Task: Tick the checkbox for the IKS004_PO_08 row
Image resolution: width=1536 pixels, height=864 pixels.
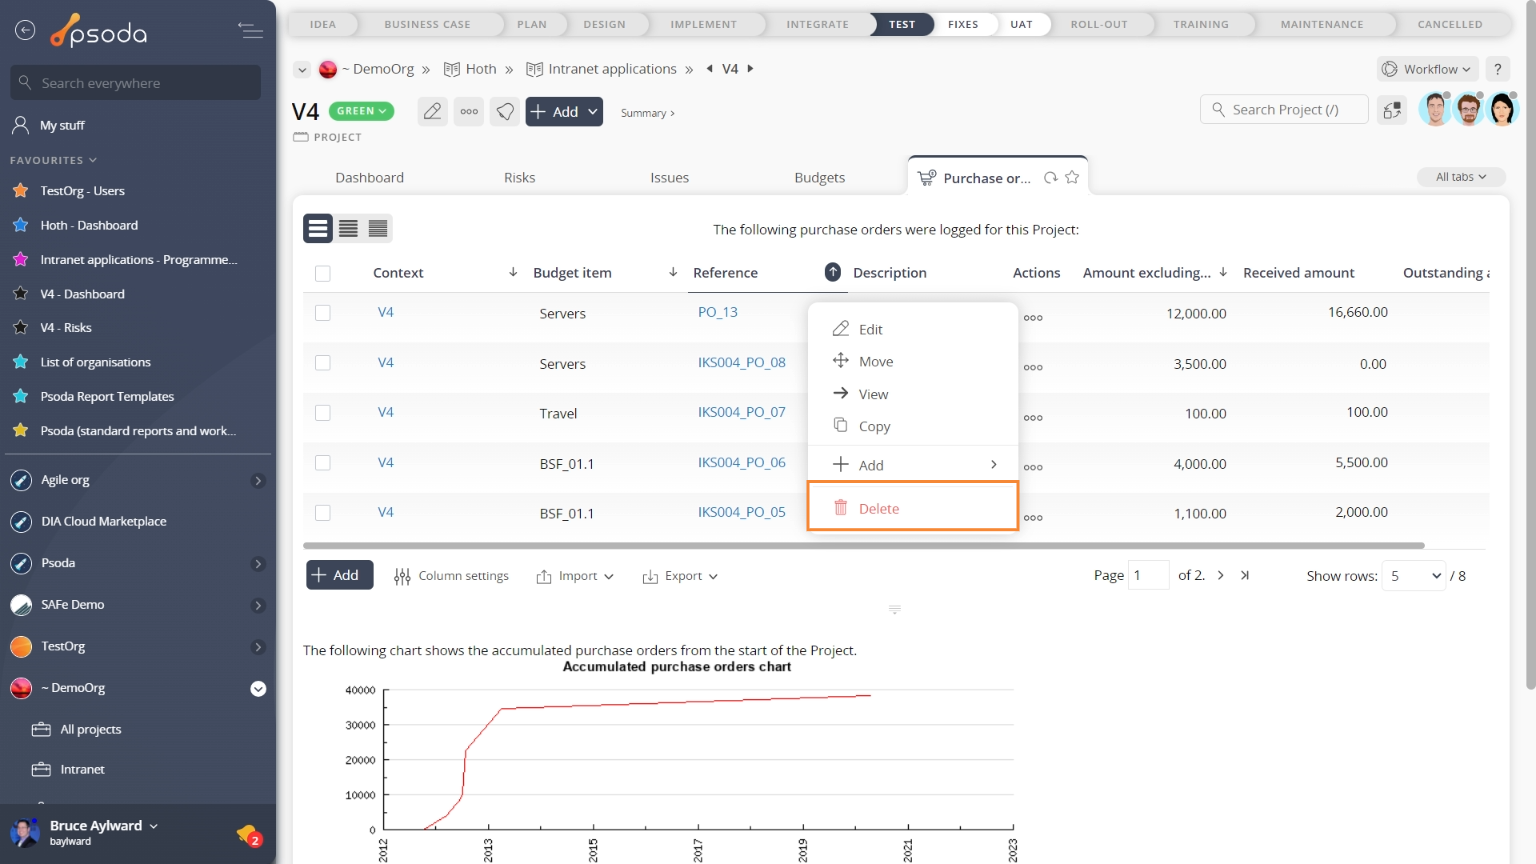Action: (322, 363)
